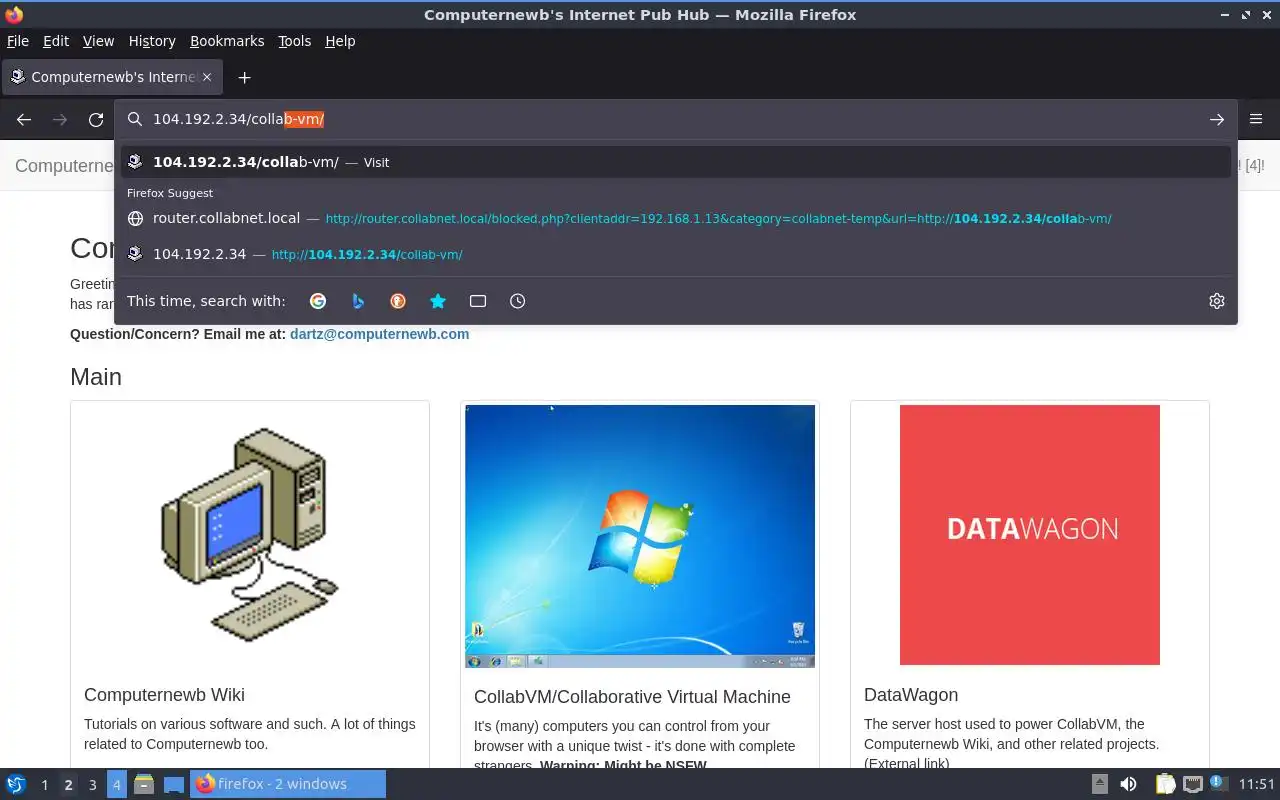Switch to virtual desktop 2
The width and height of the screenshot is (1280, 800).
click(68, 785)
